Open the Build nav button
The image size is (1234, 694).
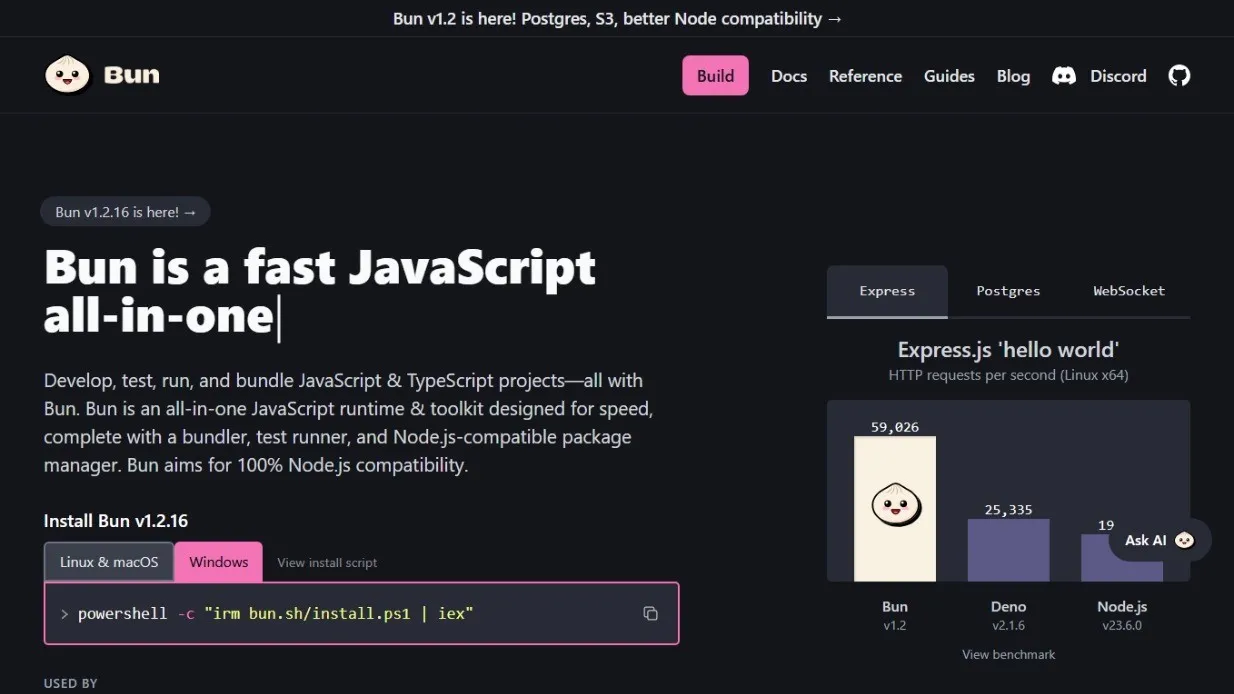point(715,76)
